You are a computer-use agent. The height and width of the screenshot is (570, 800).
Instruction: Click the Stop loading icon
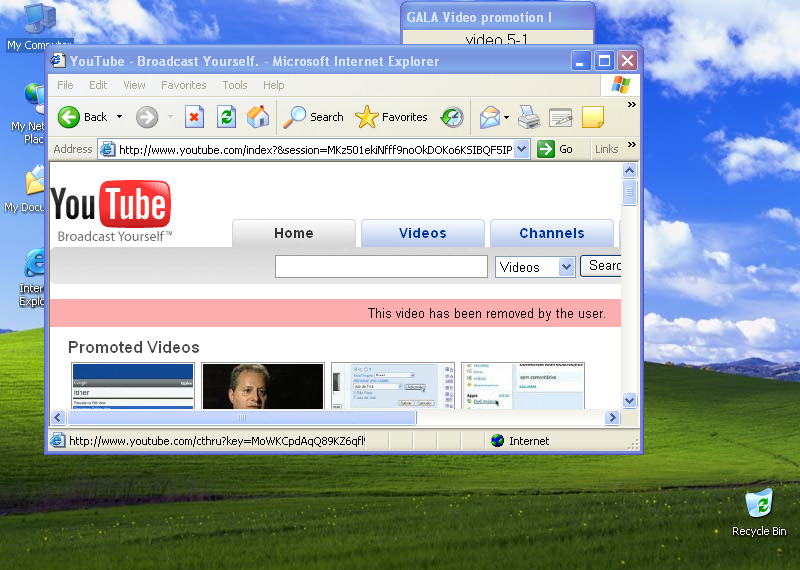tap(194, 117)
